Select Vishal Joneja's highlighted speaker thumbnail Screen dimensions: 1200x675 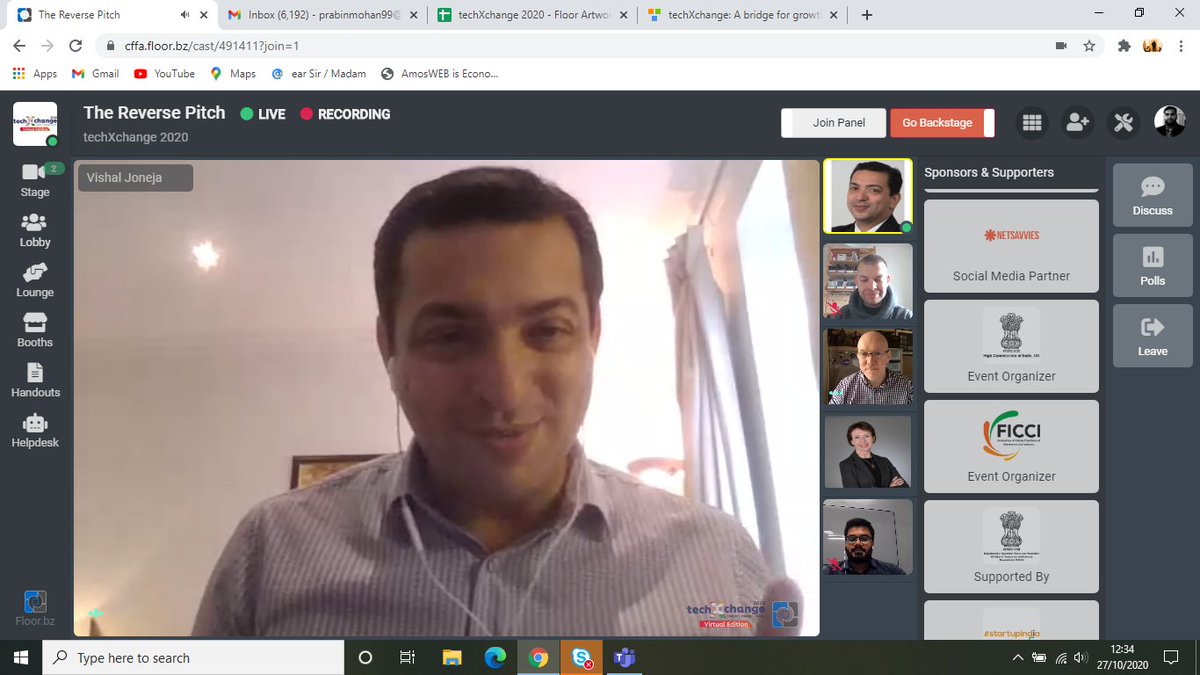(867, 197)
